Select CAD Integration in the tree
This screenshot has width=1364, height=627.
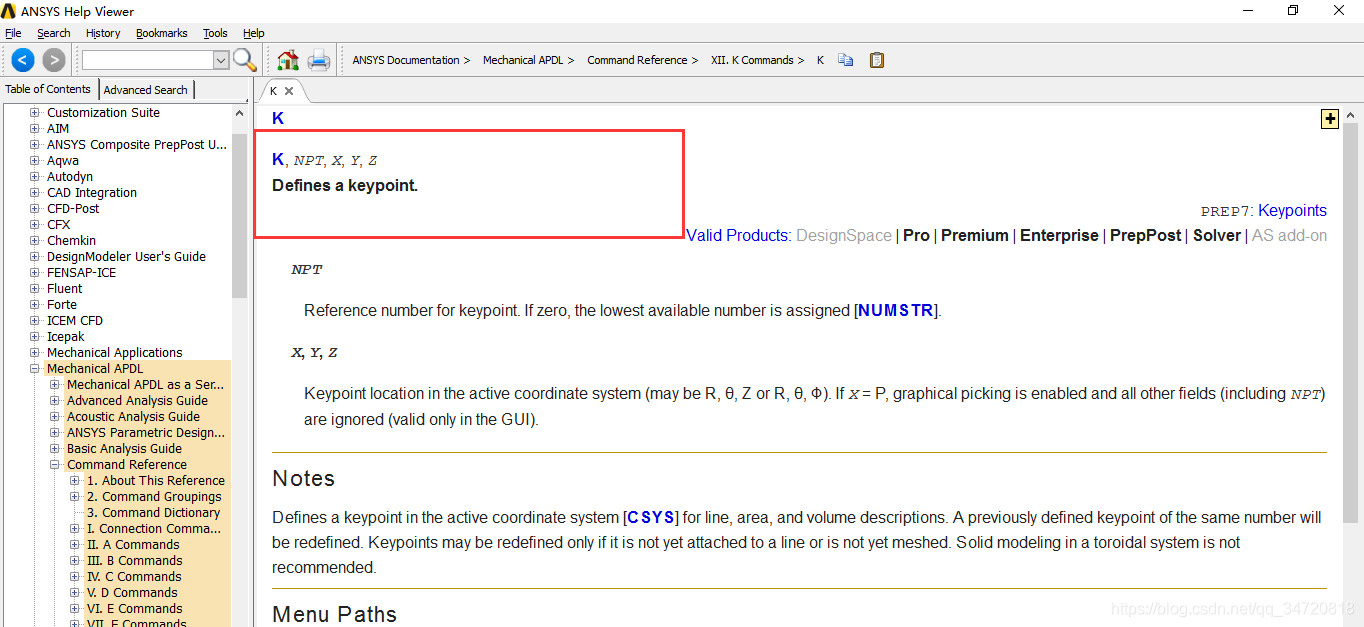click(x=92, y=193)
